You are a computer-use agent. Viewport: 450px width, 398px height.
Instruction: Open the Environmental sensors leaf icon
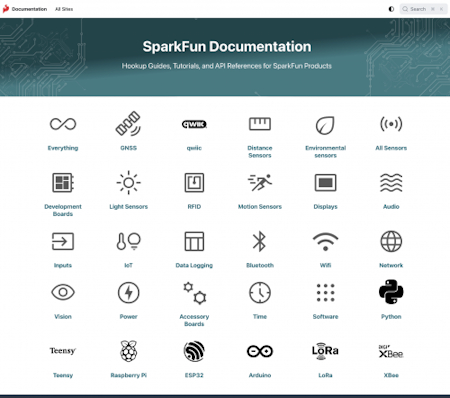click(x=325, y=125)
